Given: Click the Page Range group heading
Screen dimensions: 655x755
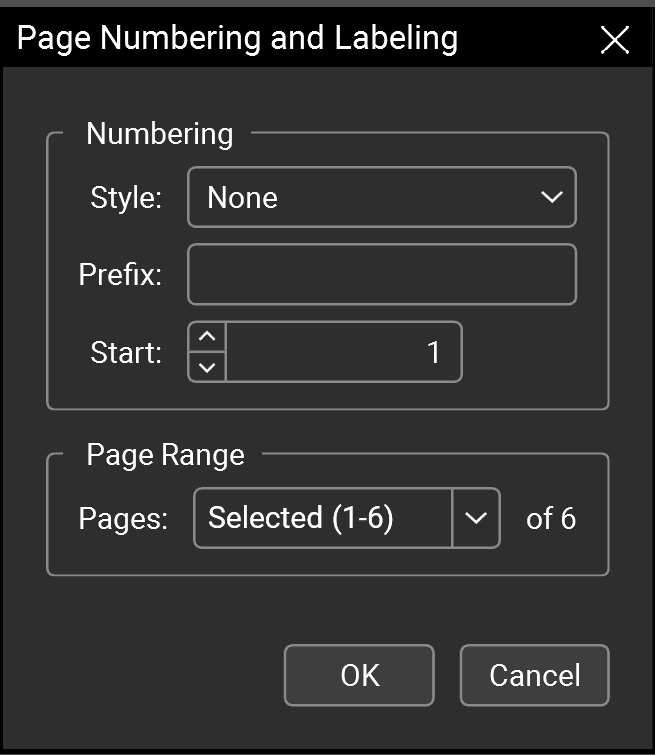Looking at the screenshot, I should (166, 455).
